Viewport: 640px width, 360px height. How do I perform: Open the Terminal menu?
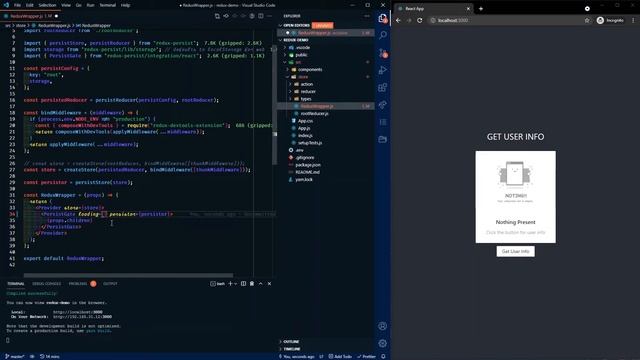coord(107,5)
